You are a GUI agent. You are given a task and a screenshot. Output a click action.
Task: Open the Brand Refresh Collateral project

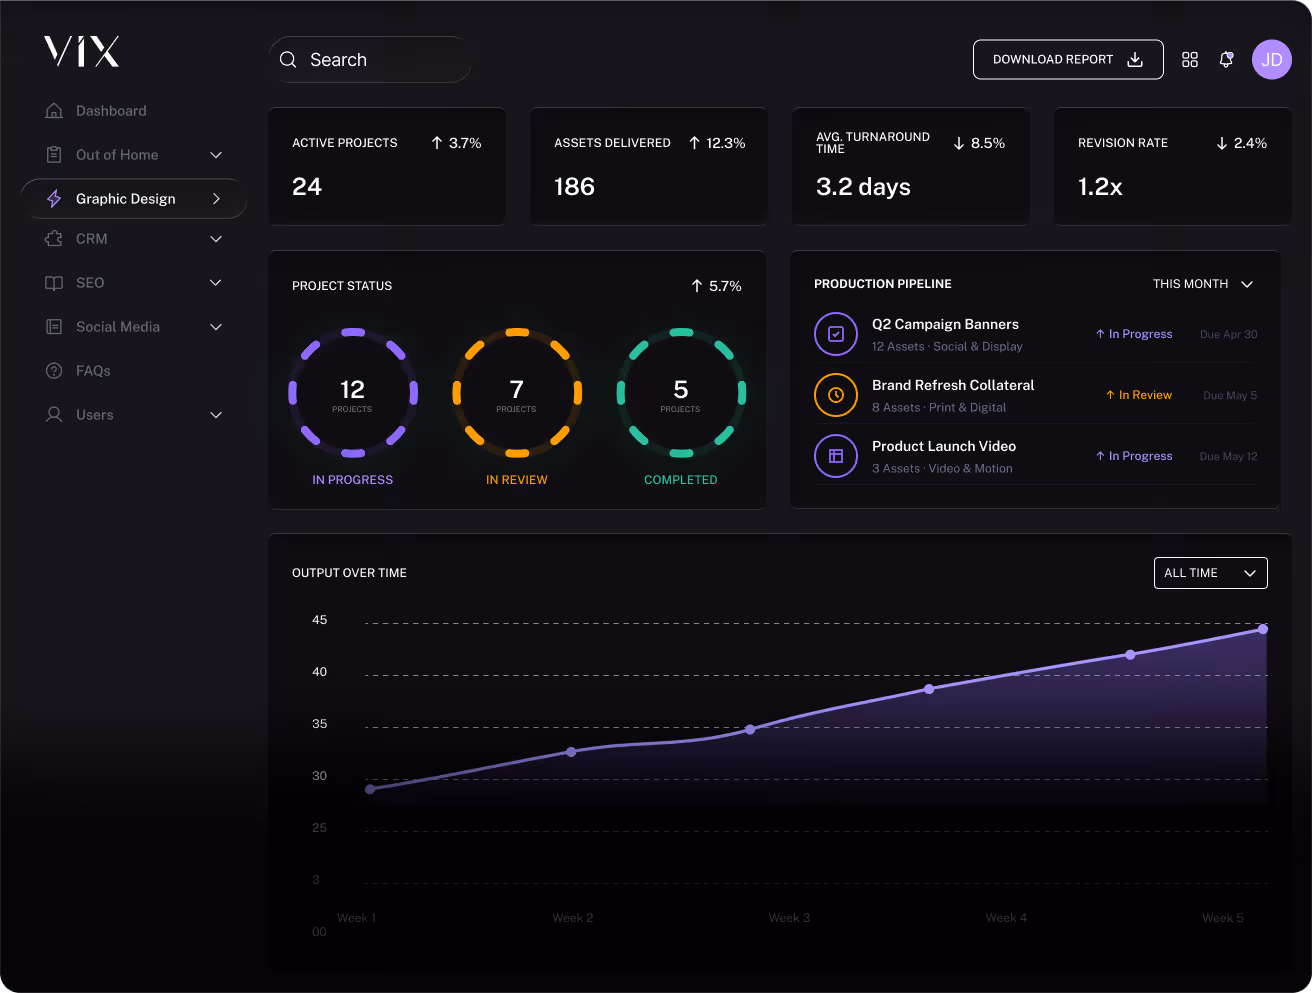[x=953, y=385]
